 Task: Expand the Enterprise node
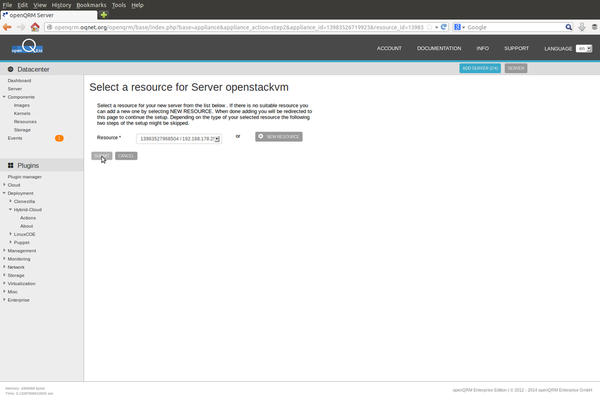4,300
